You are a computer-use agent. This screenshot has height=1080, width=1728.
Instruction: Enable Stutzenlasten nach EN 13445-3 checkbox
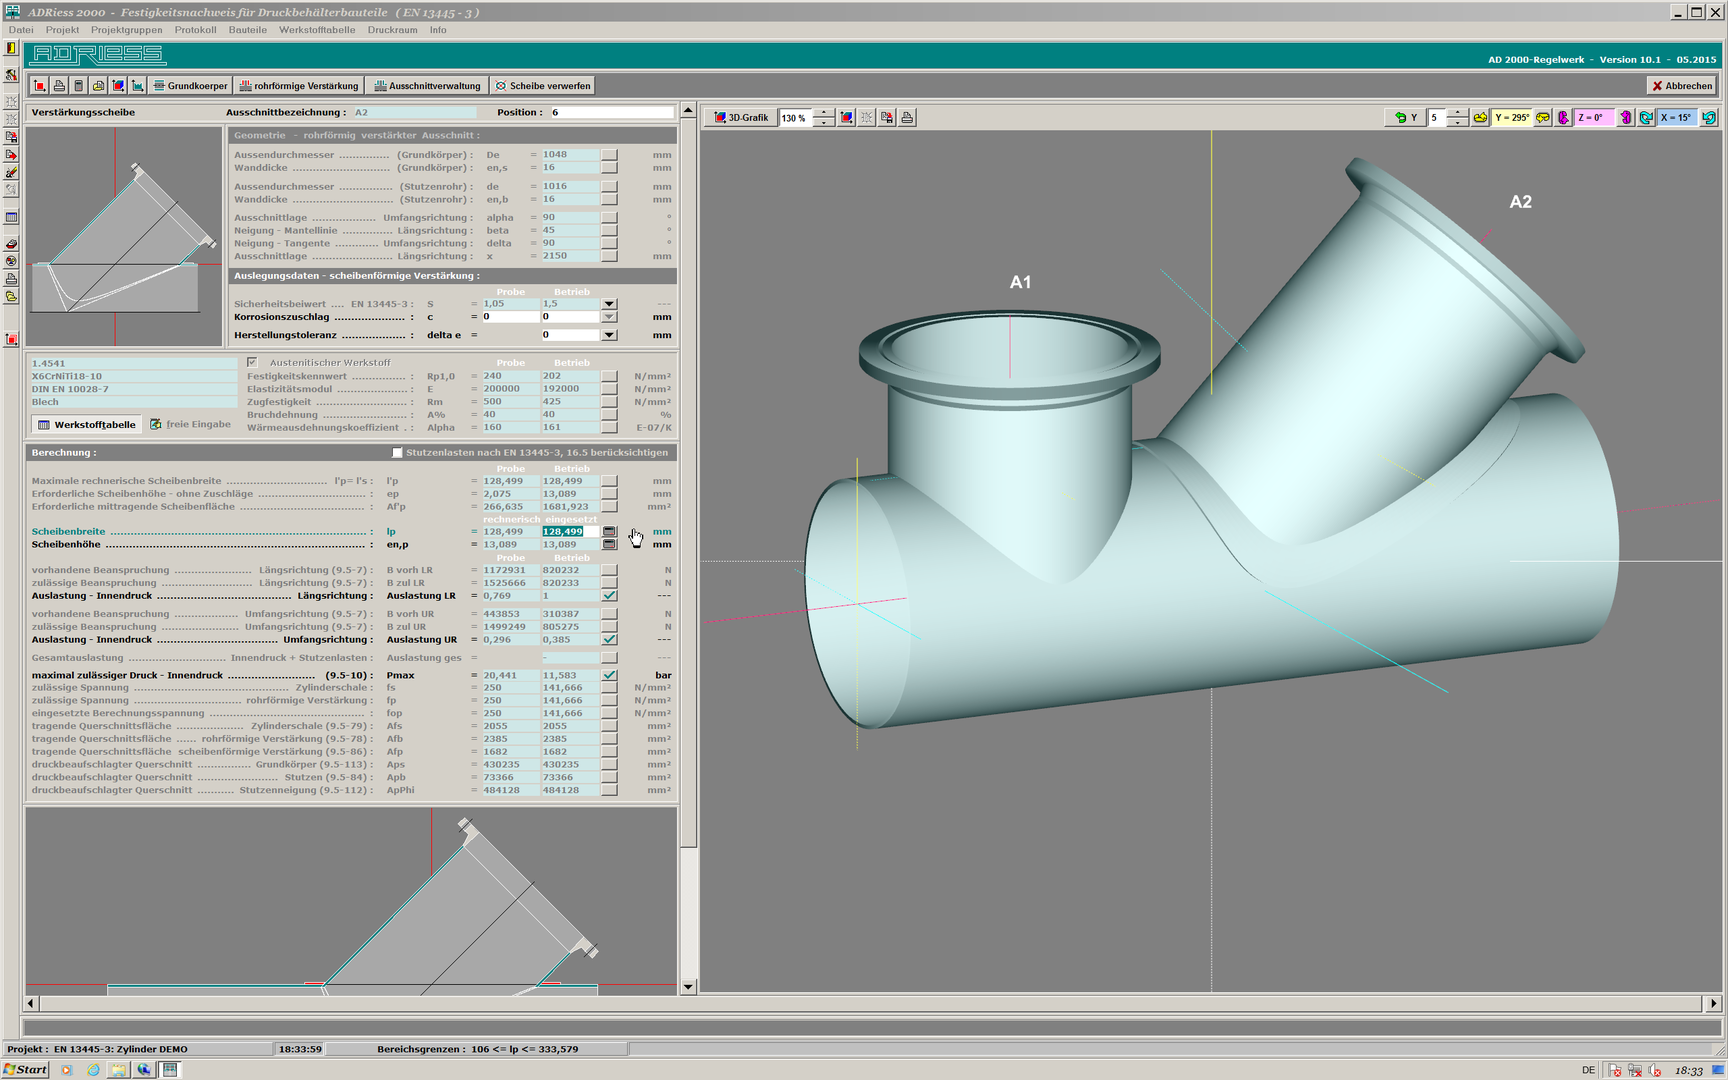click(397, 453)
